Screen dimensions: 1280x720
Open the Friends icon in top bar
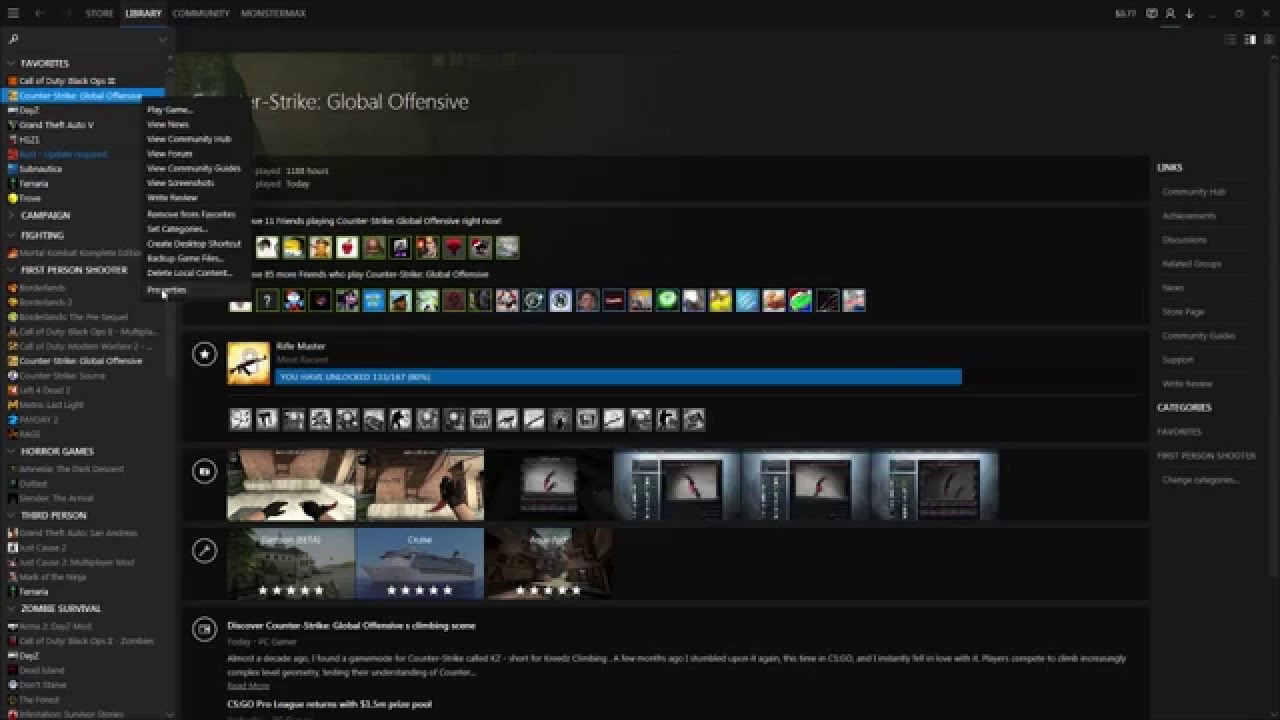[1170, 13]
